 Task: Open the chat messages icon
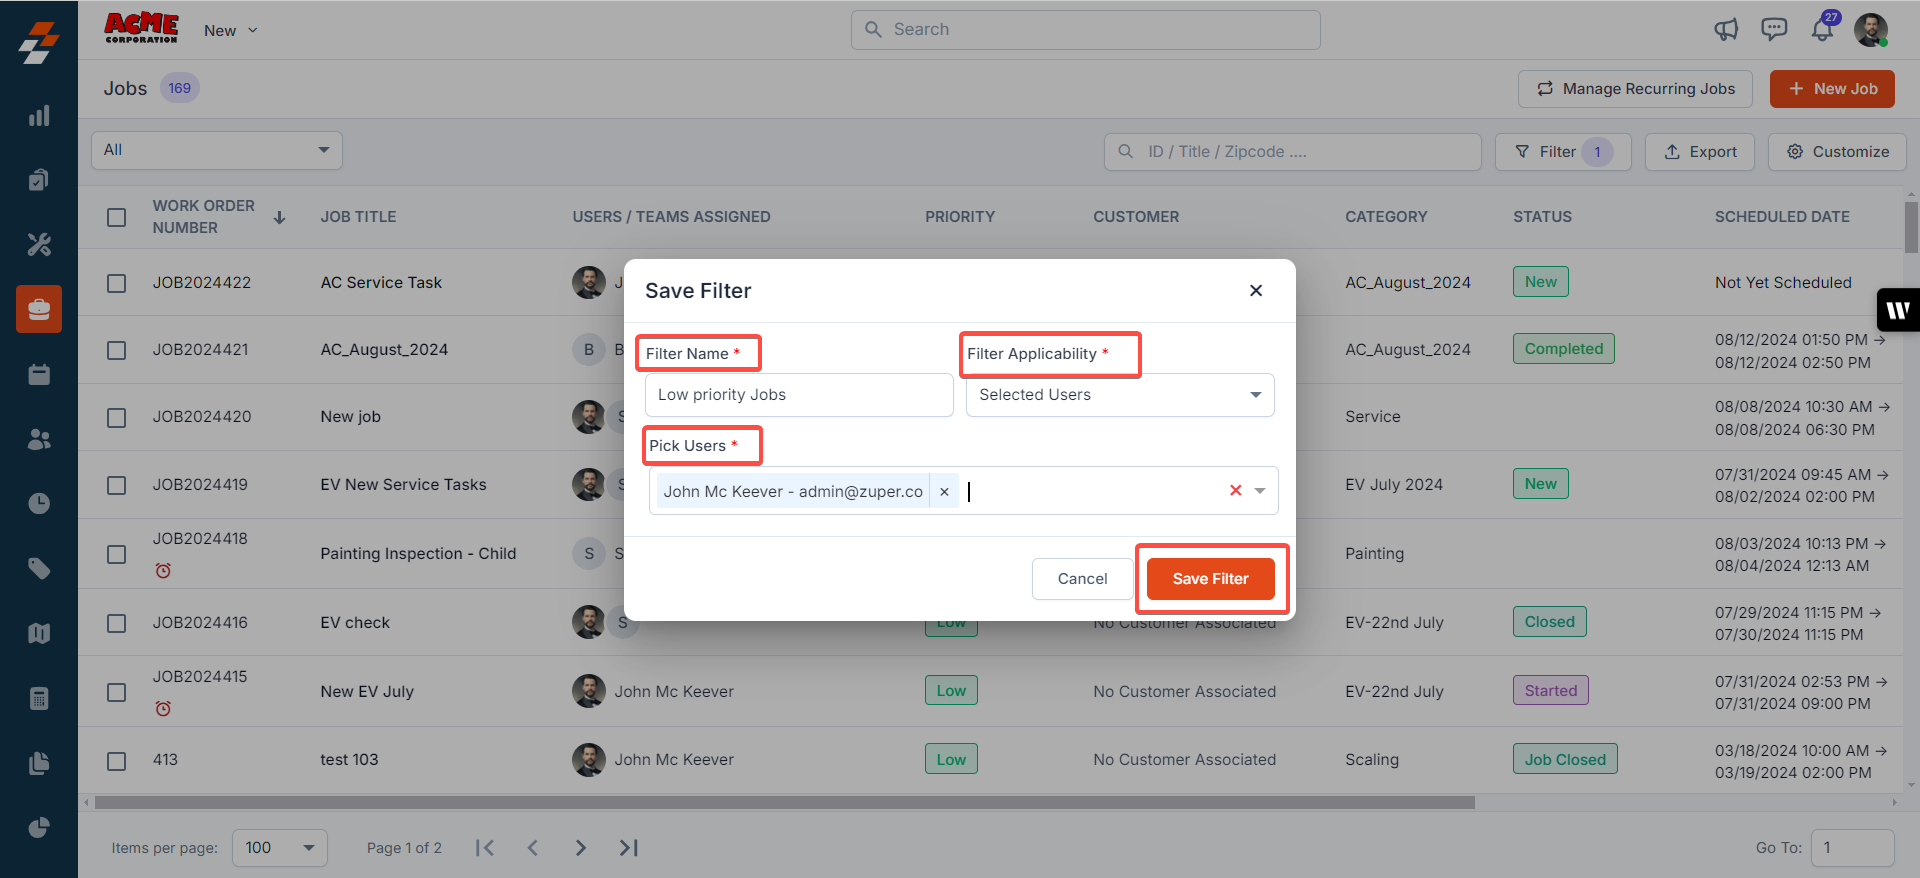coord(1774,30)
